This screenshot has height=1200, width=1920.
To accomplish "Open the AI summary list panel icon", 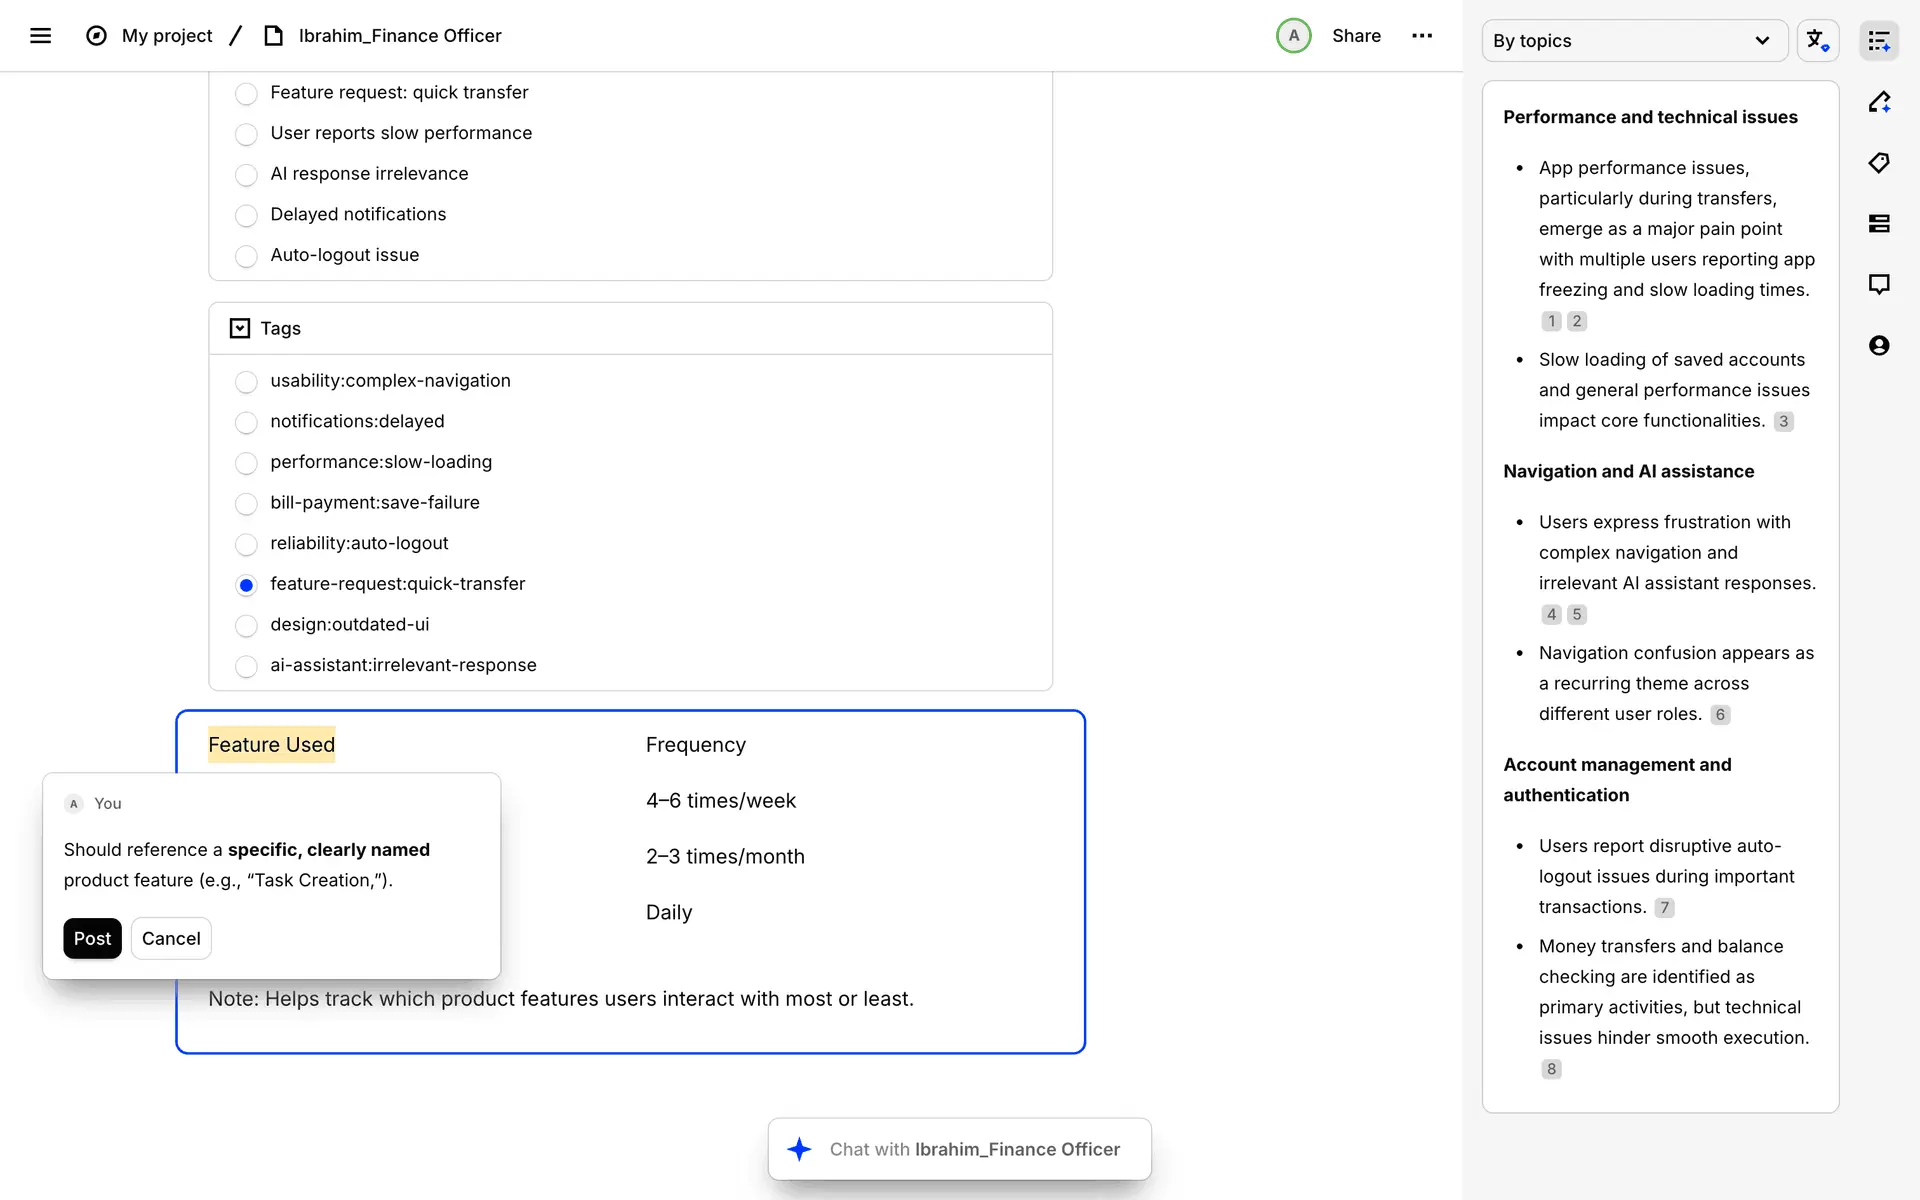I will (x=1879, y=41).
